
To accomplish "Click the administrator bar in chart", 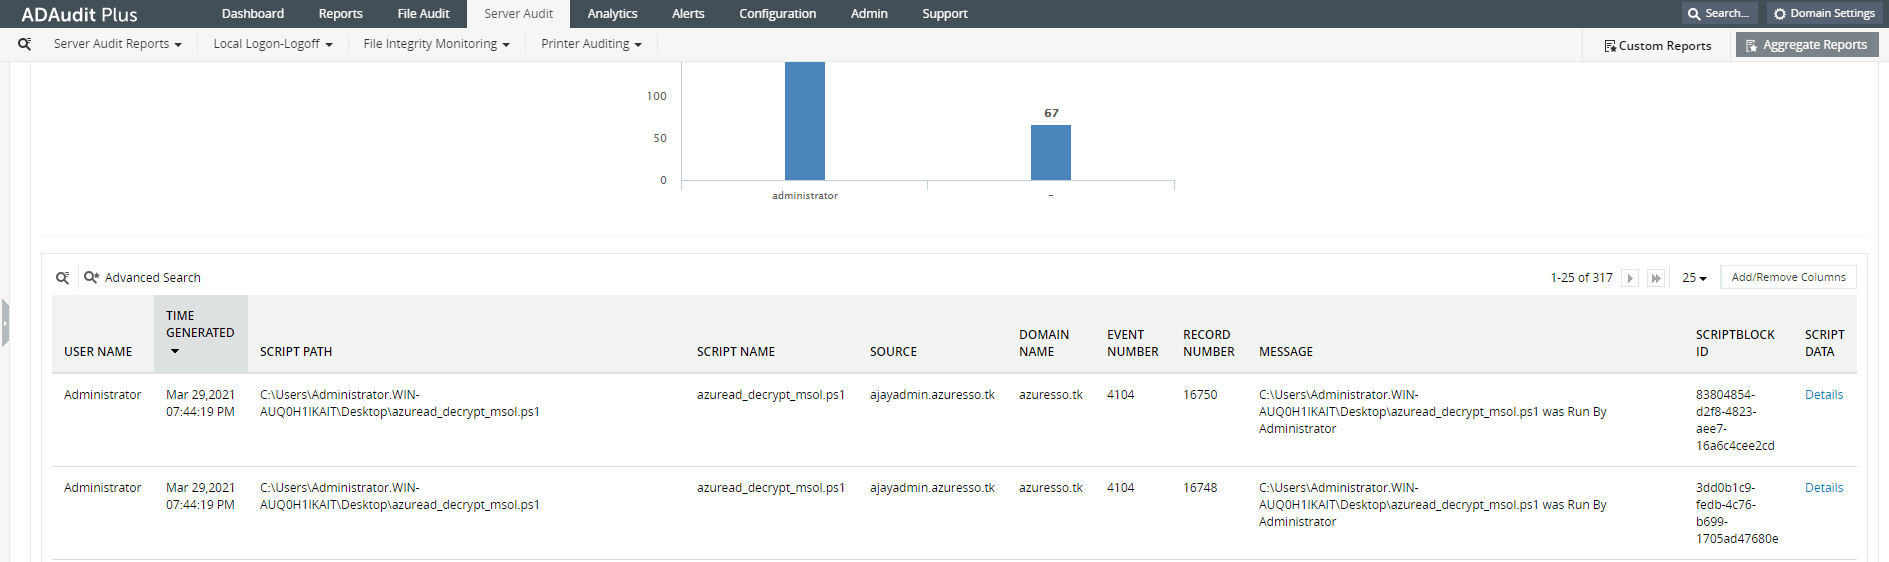I will pos(805,121).
